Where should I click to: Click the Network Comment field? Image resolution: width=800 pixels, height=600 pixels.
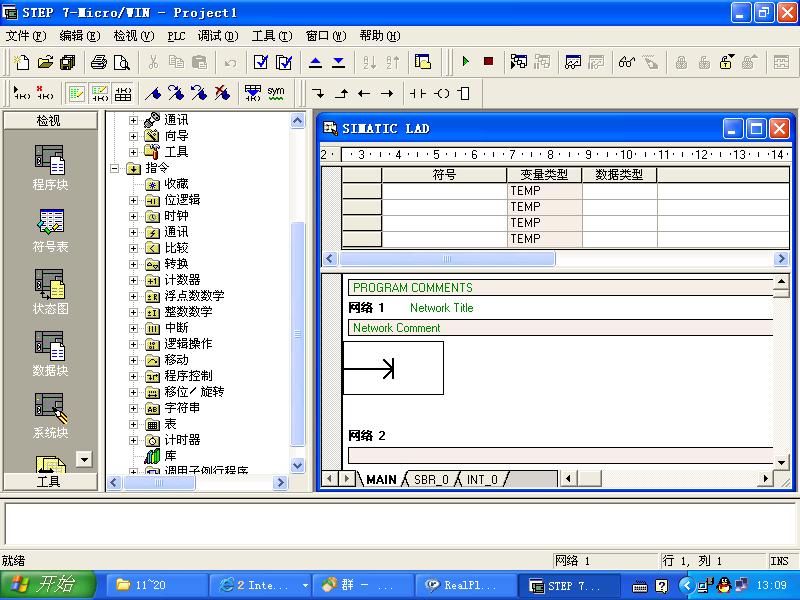pyautogui.click(x=560, y=328)
